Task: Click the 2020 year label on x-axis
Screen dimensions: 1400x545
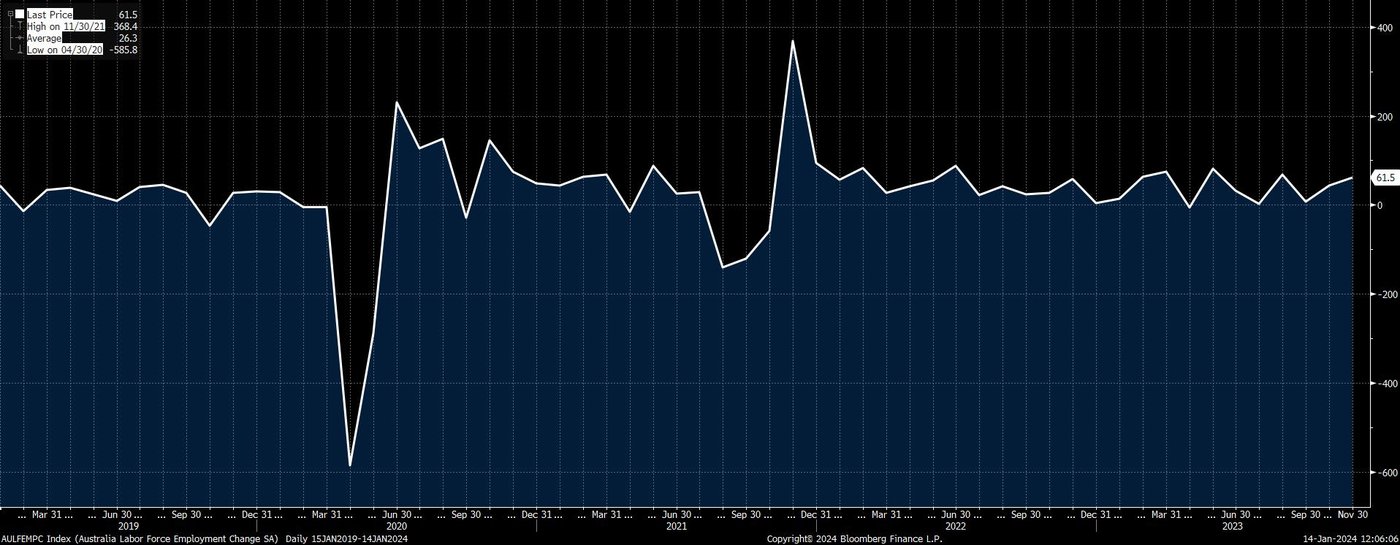Action: pos(396,526)
